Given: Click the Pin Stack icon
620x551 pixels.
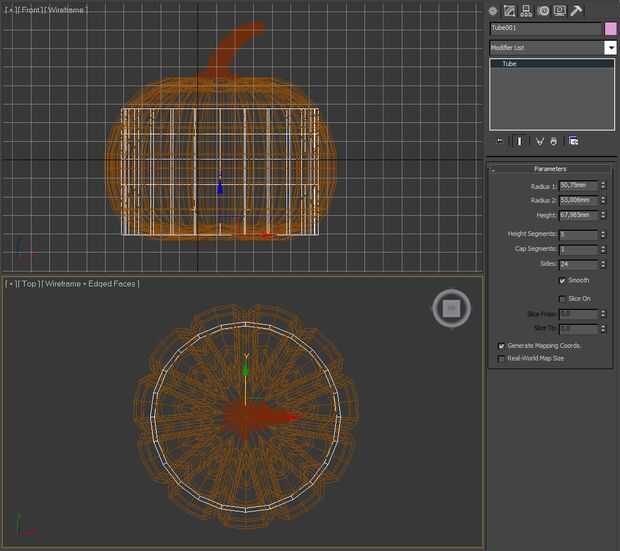Looking at the screenshot, I should point(500,141).
